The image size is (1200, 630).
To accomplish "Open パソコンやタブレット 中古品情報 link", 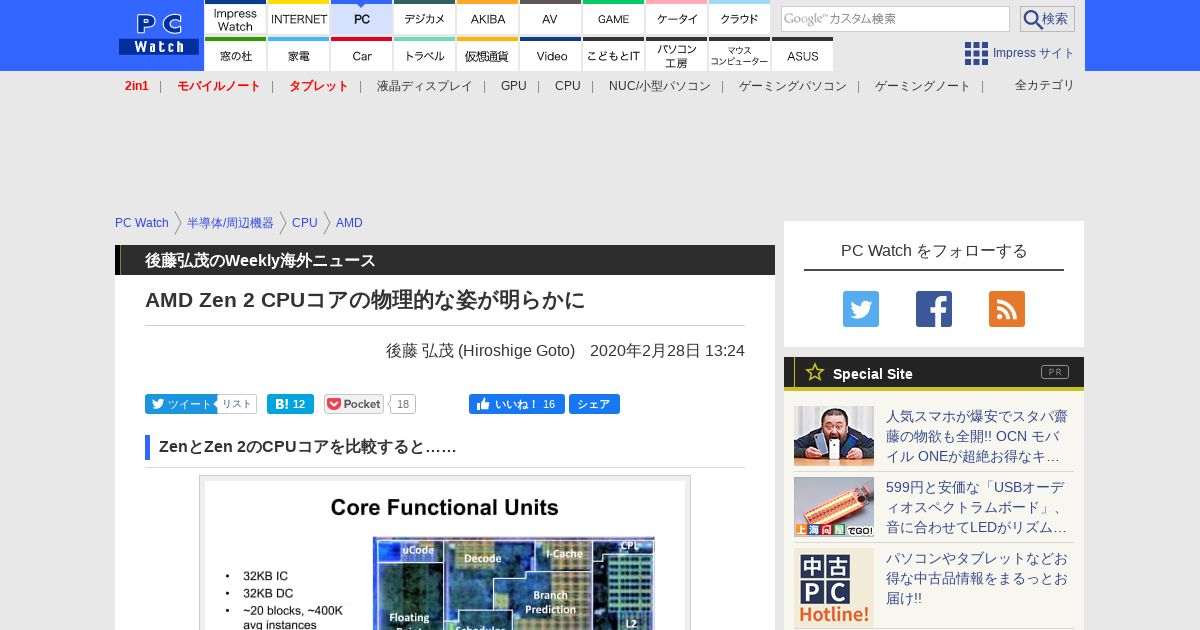I will 977,578.
